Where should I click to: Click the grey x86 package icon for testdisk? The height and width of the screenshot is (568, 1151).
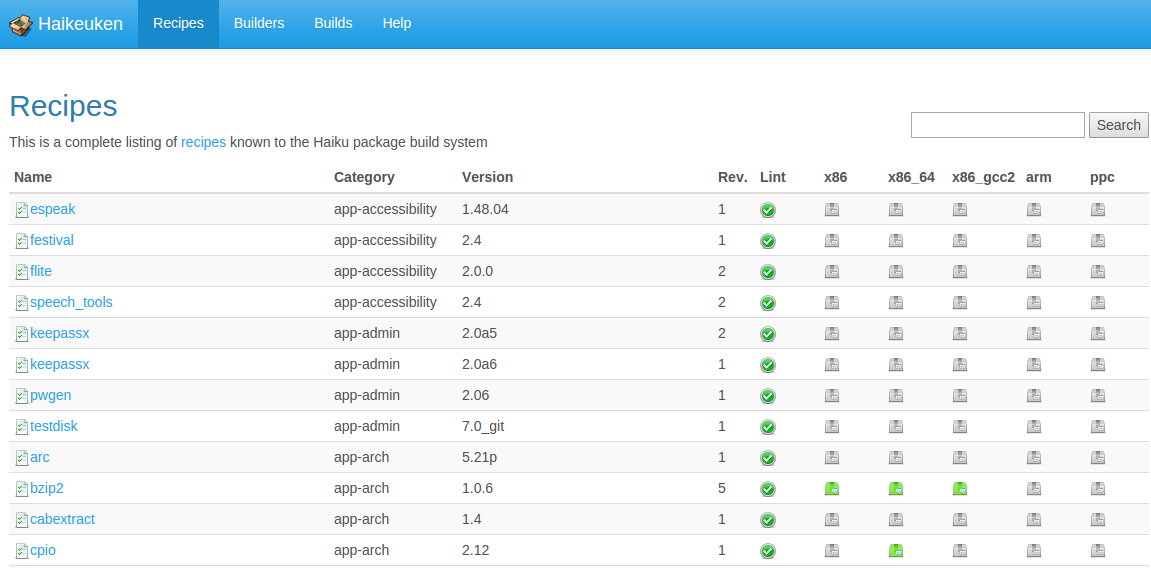click(x=832, y=426)
